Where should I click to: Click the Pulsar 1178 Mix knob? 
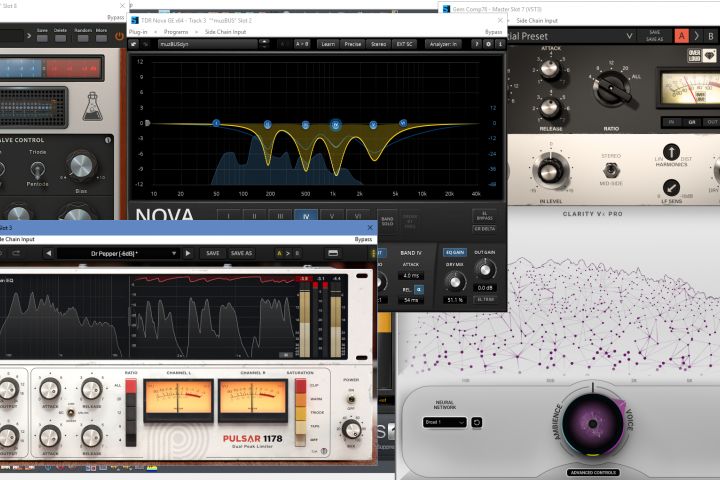[x=351, y=430]
